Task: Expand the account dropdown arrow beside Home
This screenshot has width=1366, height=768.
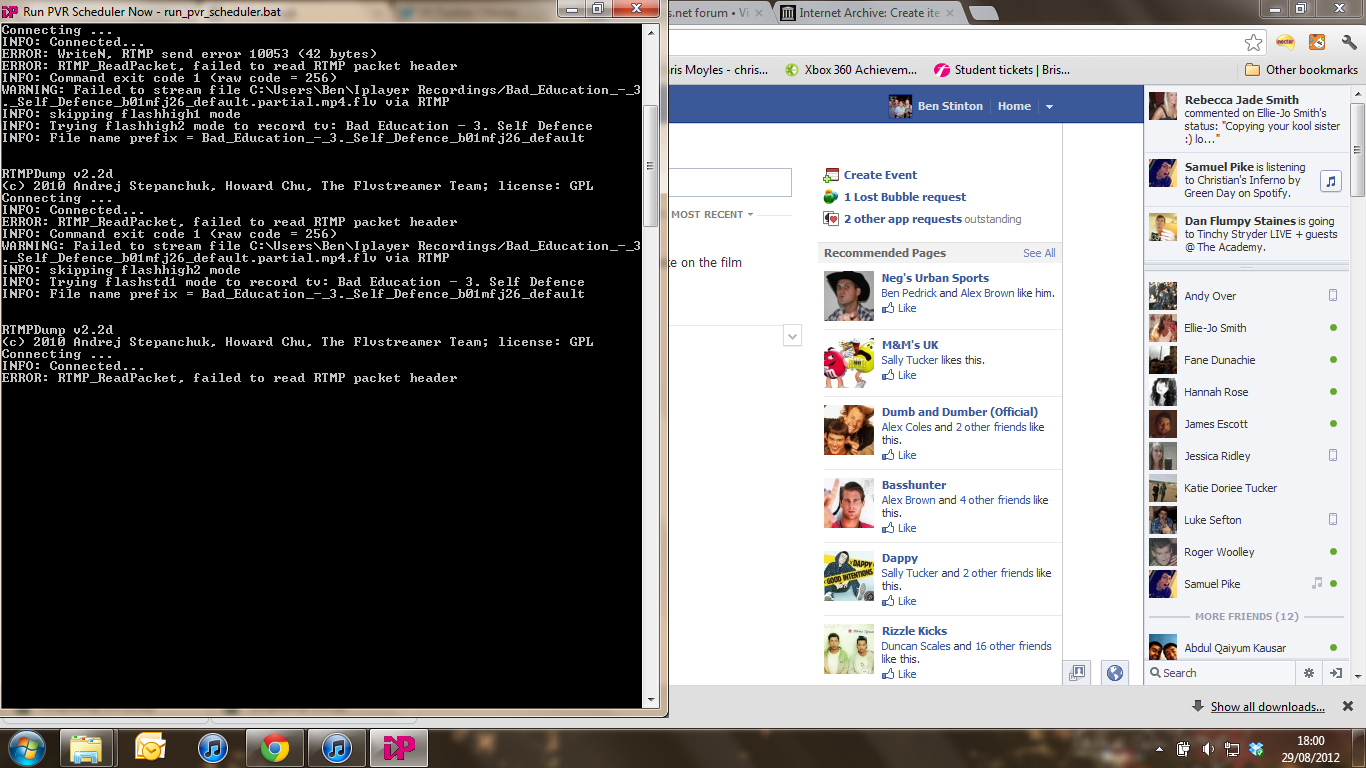Action: pyautogui.click(x=1049, y=106)
